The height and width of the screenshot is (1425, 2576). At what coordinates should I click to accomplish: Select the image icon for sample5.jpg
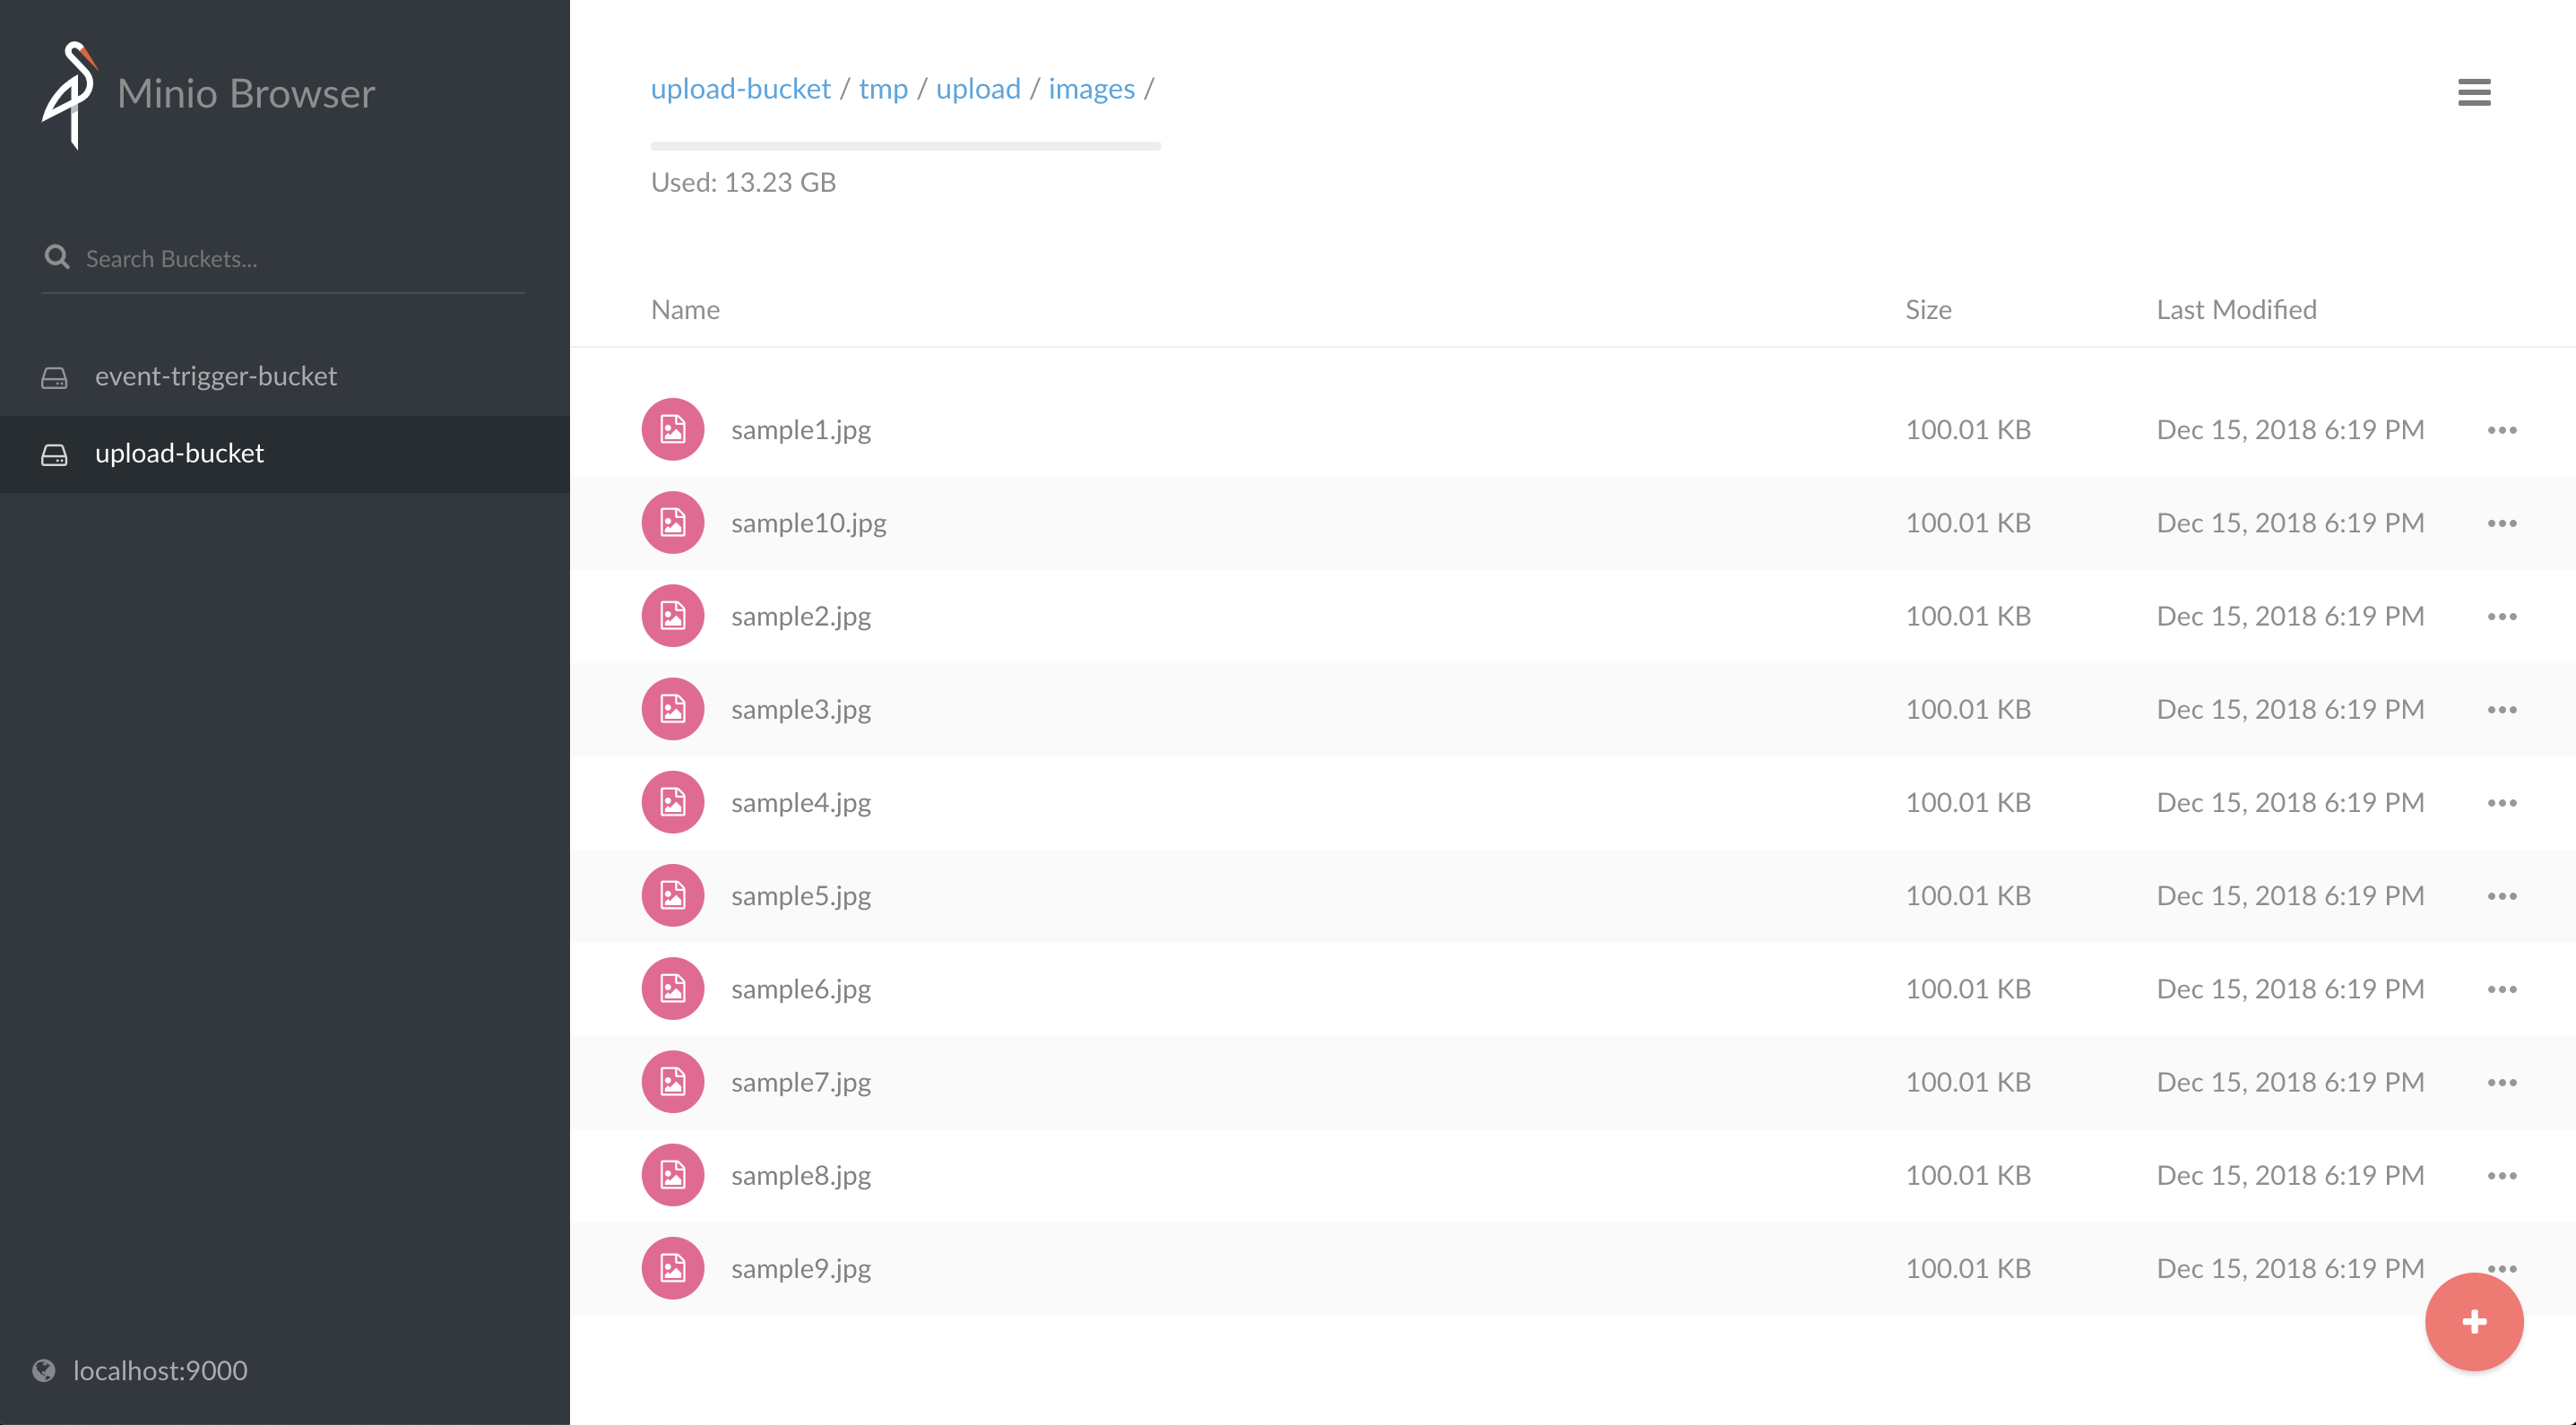(673, 895)
